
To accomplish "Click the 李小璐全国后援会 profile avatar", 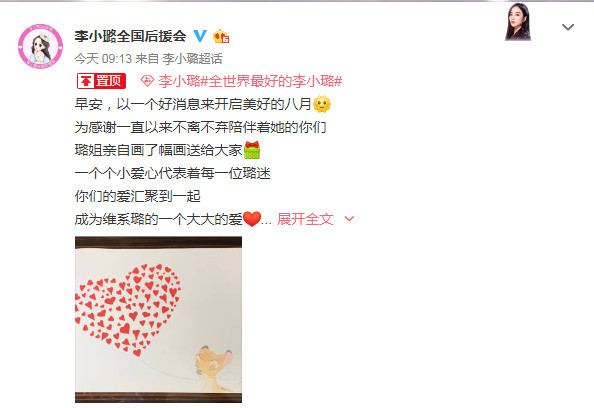I will (41, 47).
